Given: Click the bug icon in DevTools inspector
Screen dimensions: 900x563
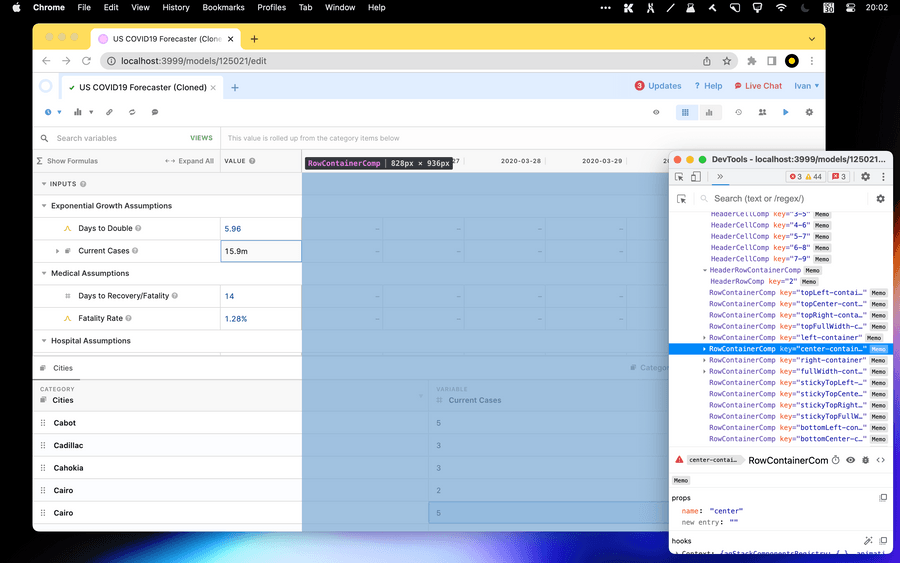Looking at the screenshot, I should click(x=865, y=460).
